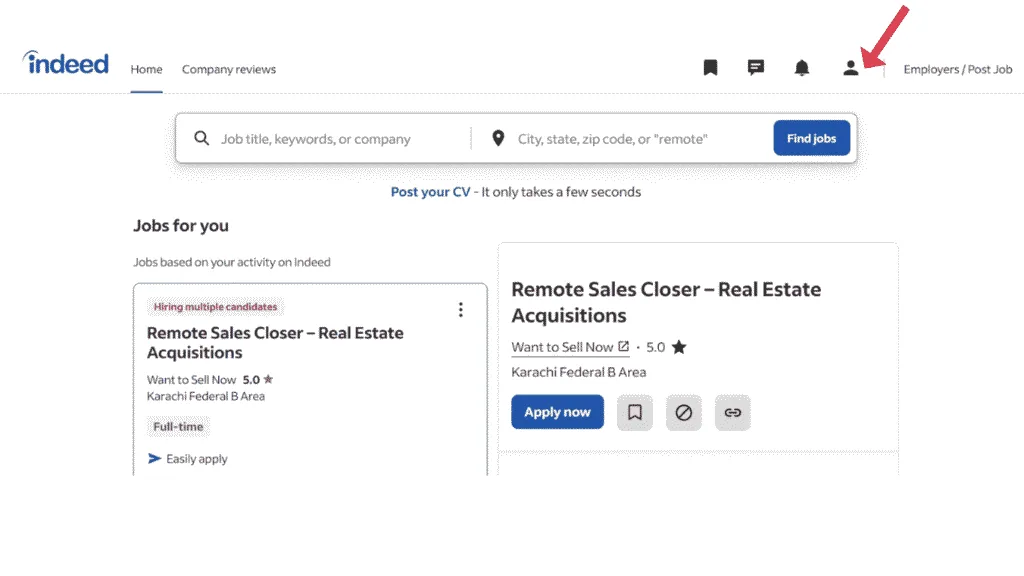This screenshot has height=576, width=1024.
Task: Click the magnifier icon in search box
Action: coord(202,139)
